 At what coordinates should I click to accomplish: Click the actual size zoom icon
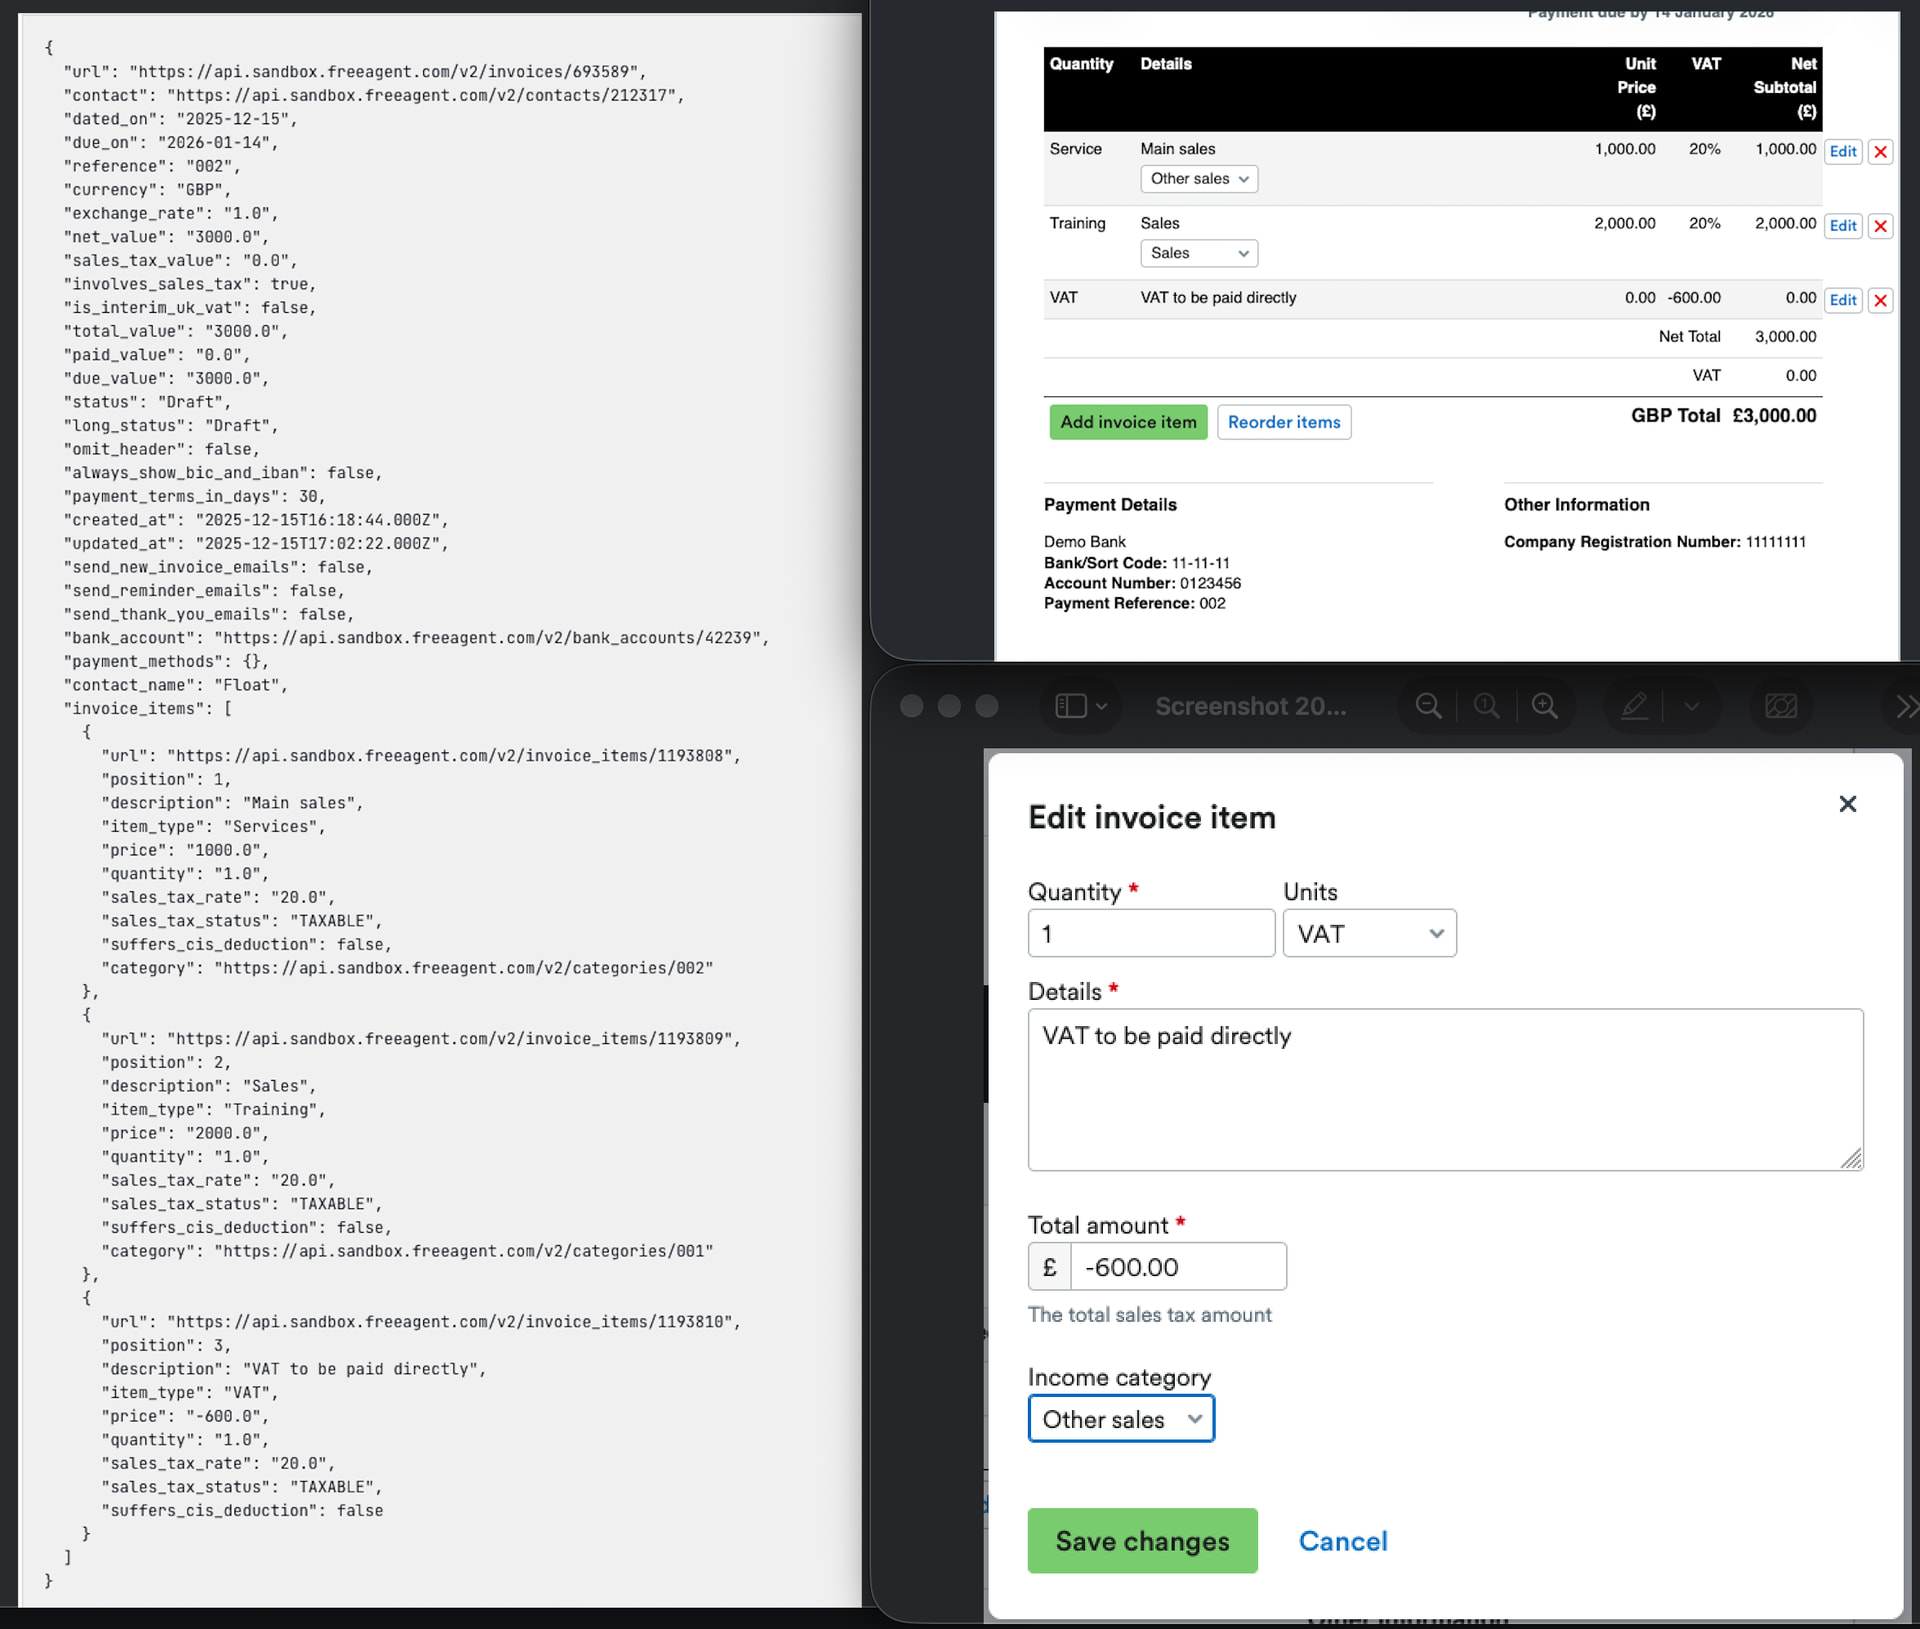(1486, 706)
